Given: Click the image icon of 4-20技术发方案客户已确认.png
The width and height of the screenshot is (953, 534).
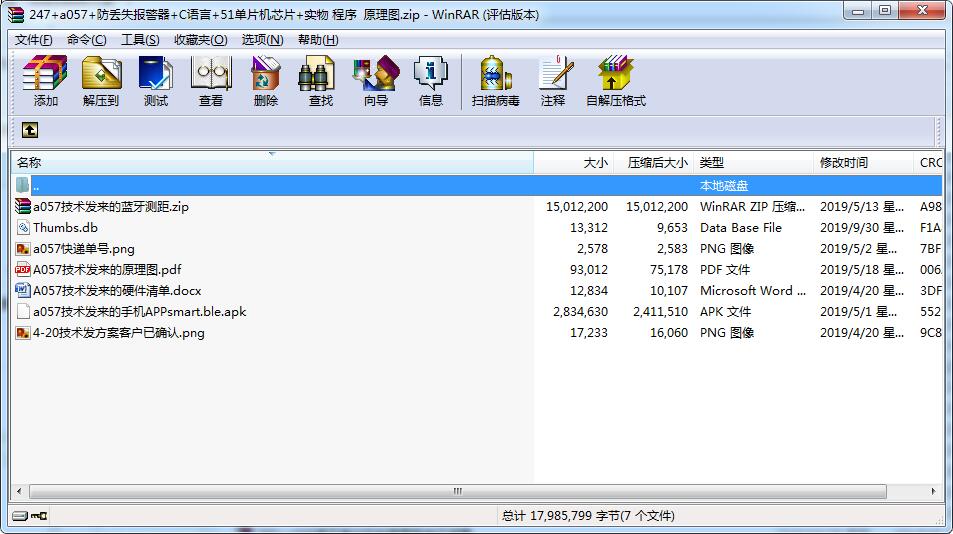Looking at the screenshot, I should tap(22, 333).
